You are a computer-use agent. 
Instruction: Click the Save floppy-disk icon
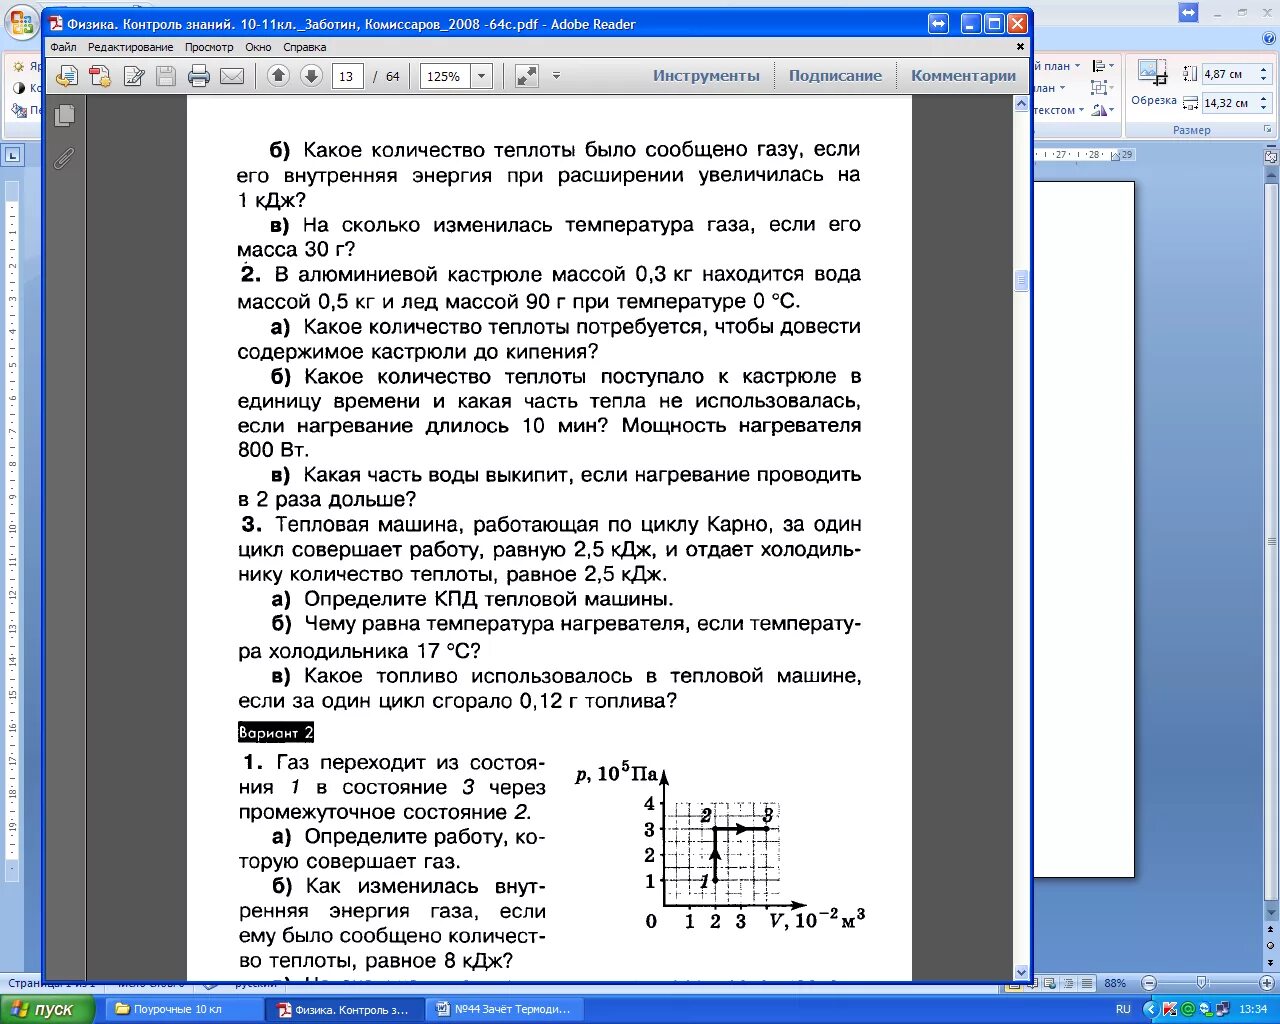166,76
